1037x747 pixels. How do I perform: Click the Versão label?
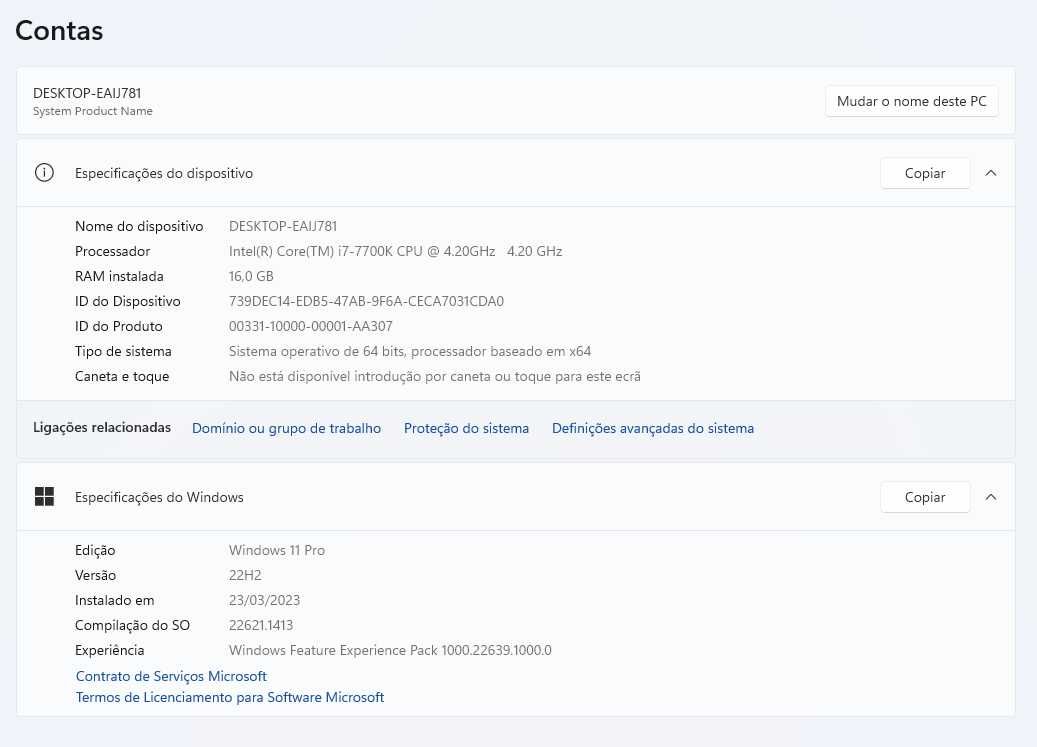point(95,575)
